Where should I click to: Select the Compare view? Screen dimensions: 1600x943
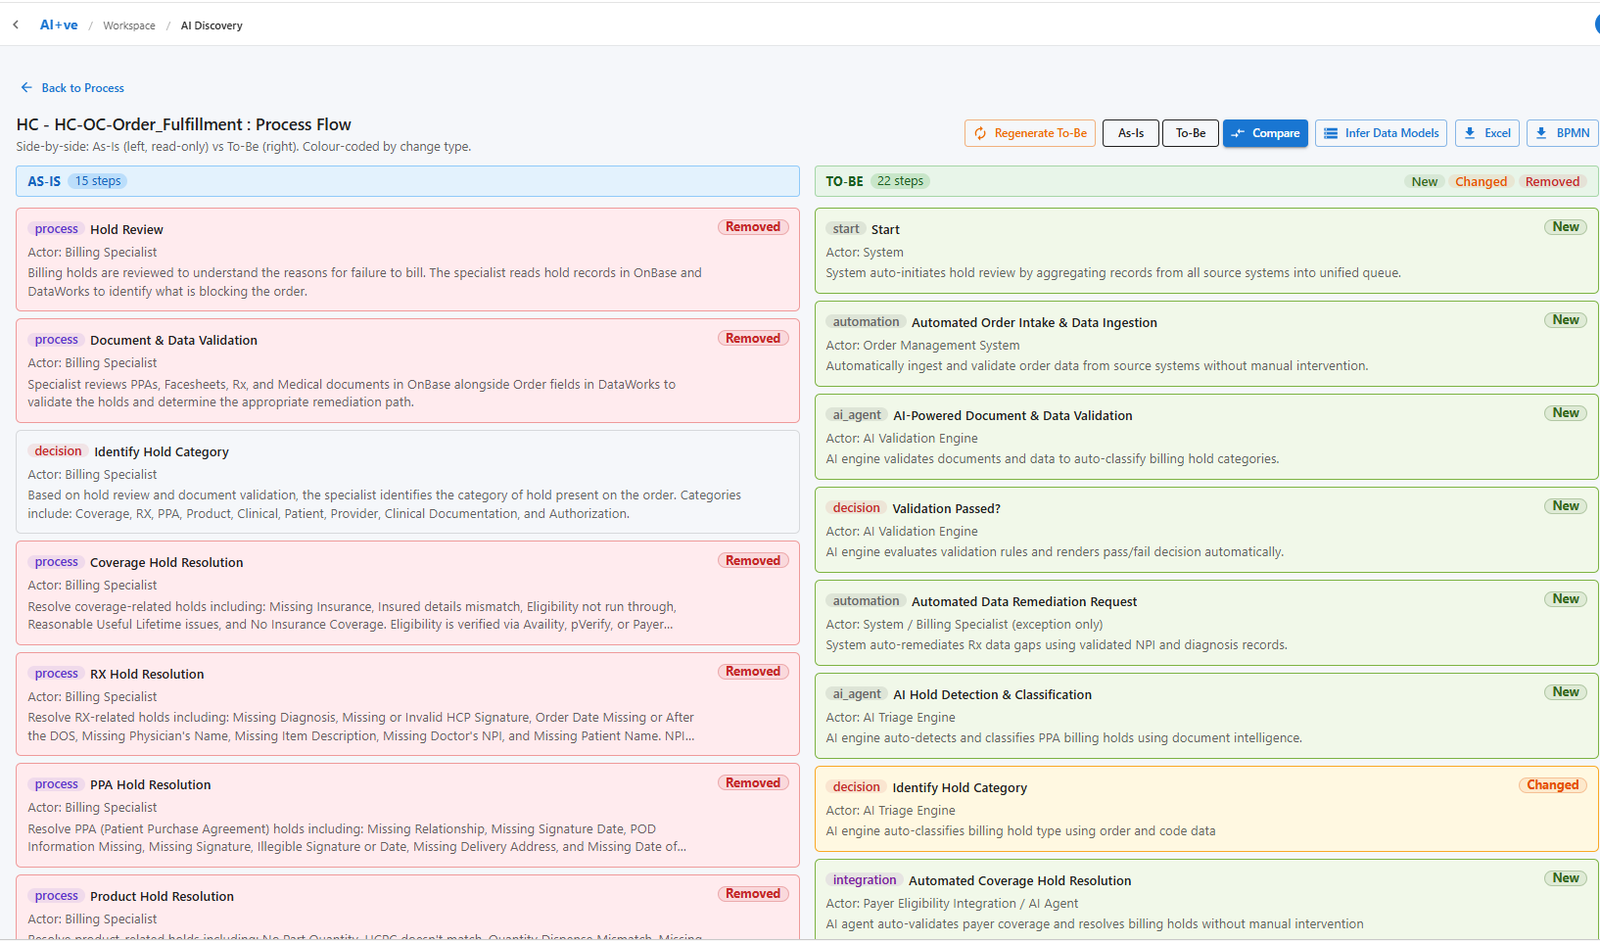pos(1265,133)
